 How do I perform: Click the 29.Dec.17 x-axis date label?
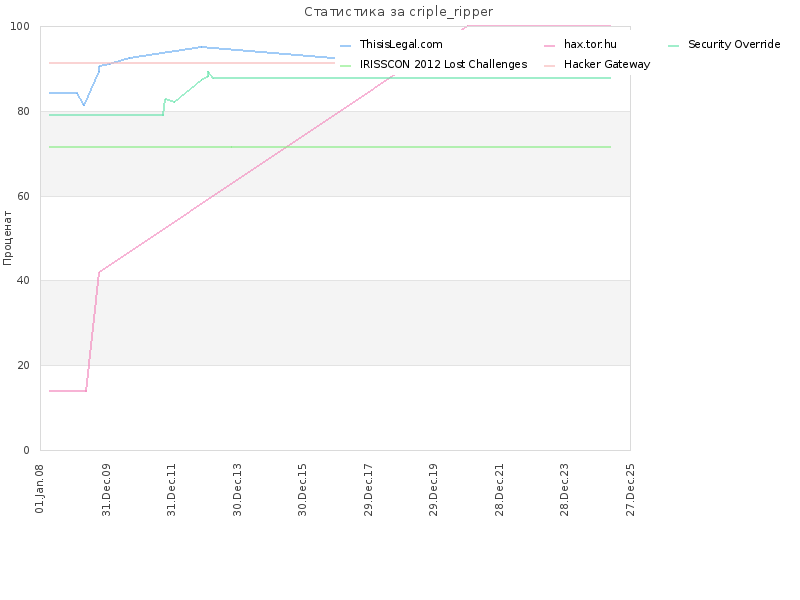368,490
